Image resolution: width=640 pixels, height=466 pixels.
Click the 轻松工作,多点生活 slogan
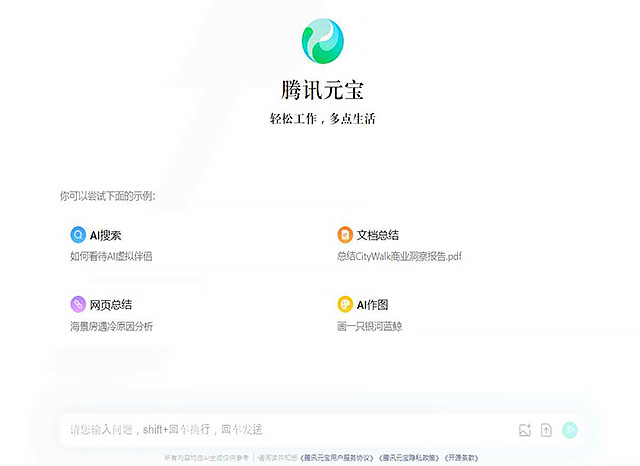click(322, 119)
